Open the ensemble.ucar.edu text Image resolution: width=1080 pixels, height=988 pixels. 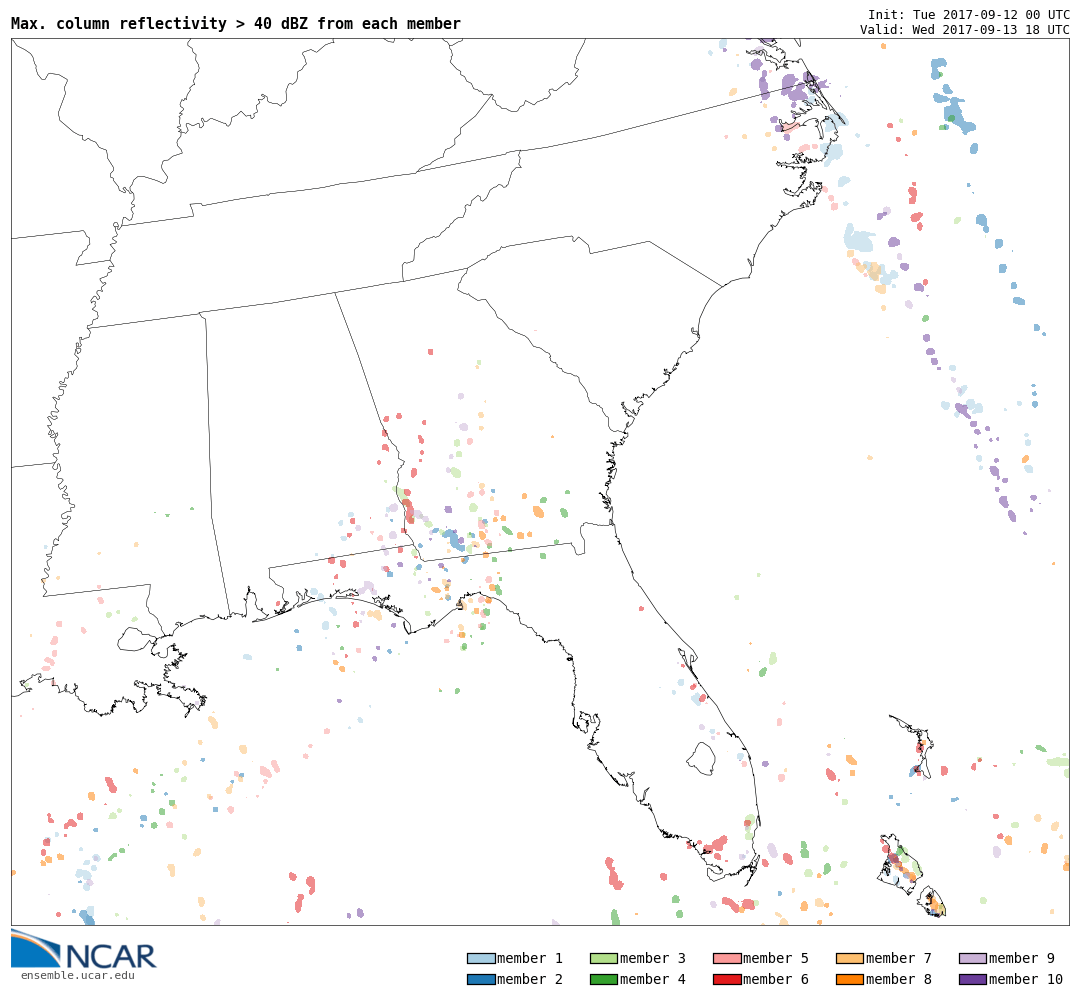click(x=78, y=975)
